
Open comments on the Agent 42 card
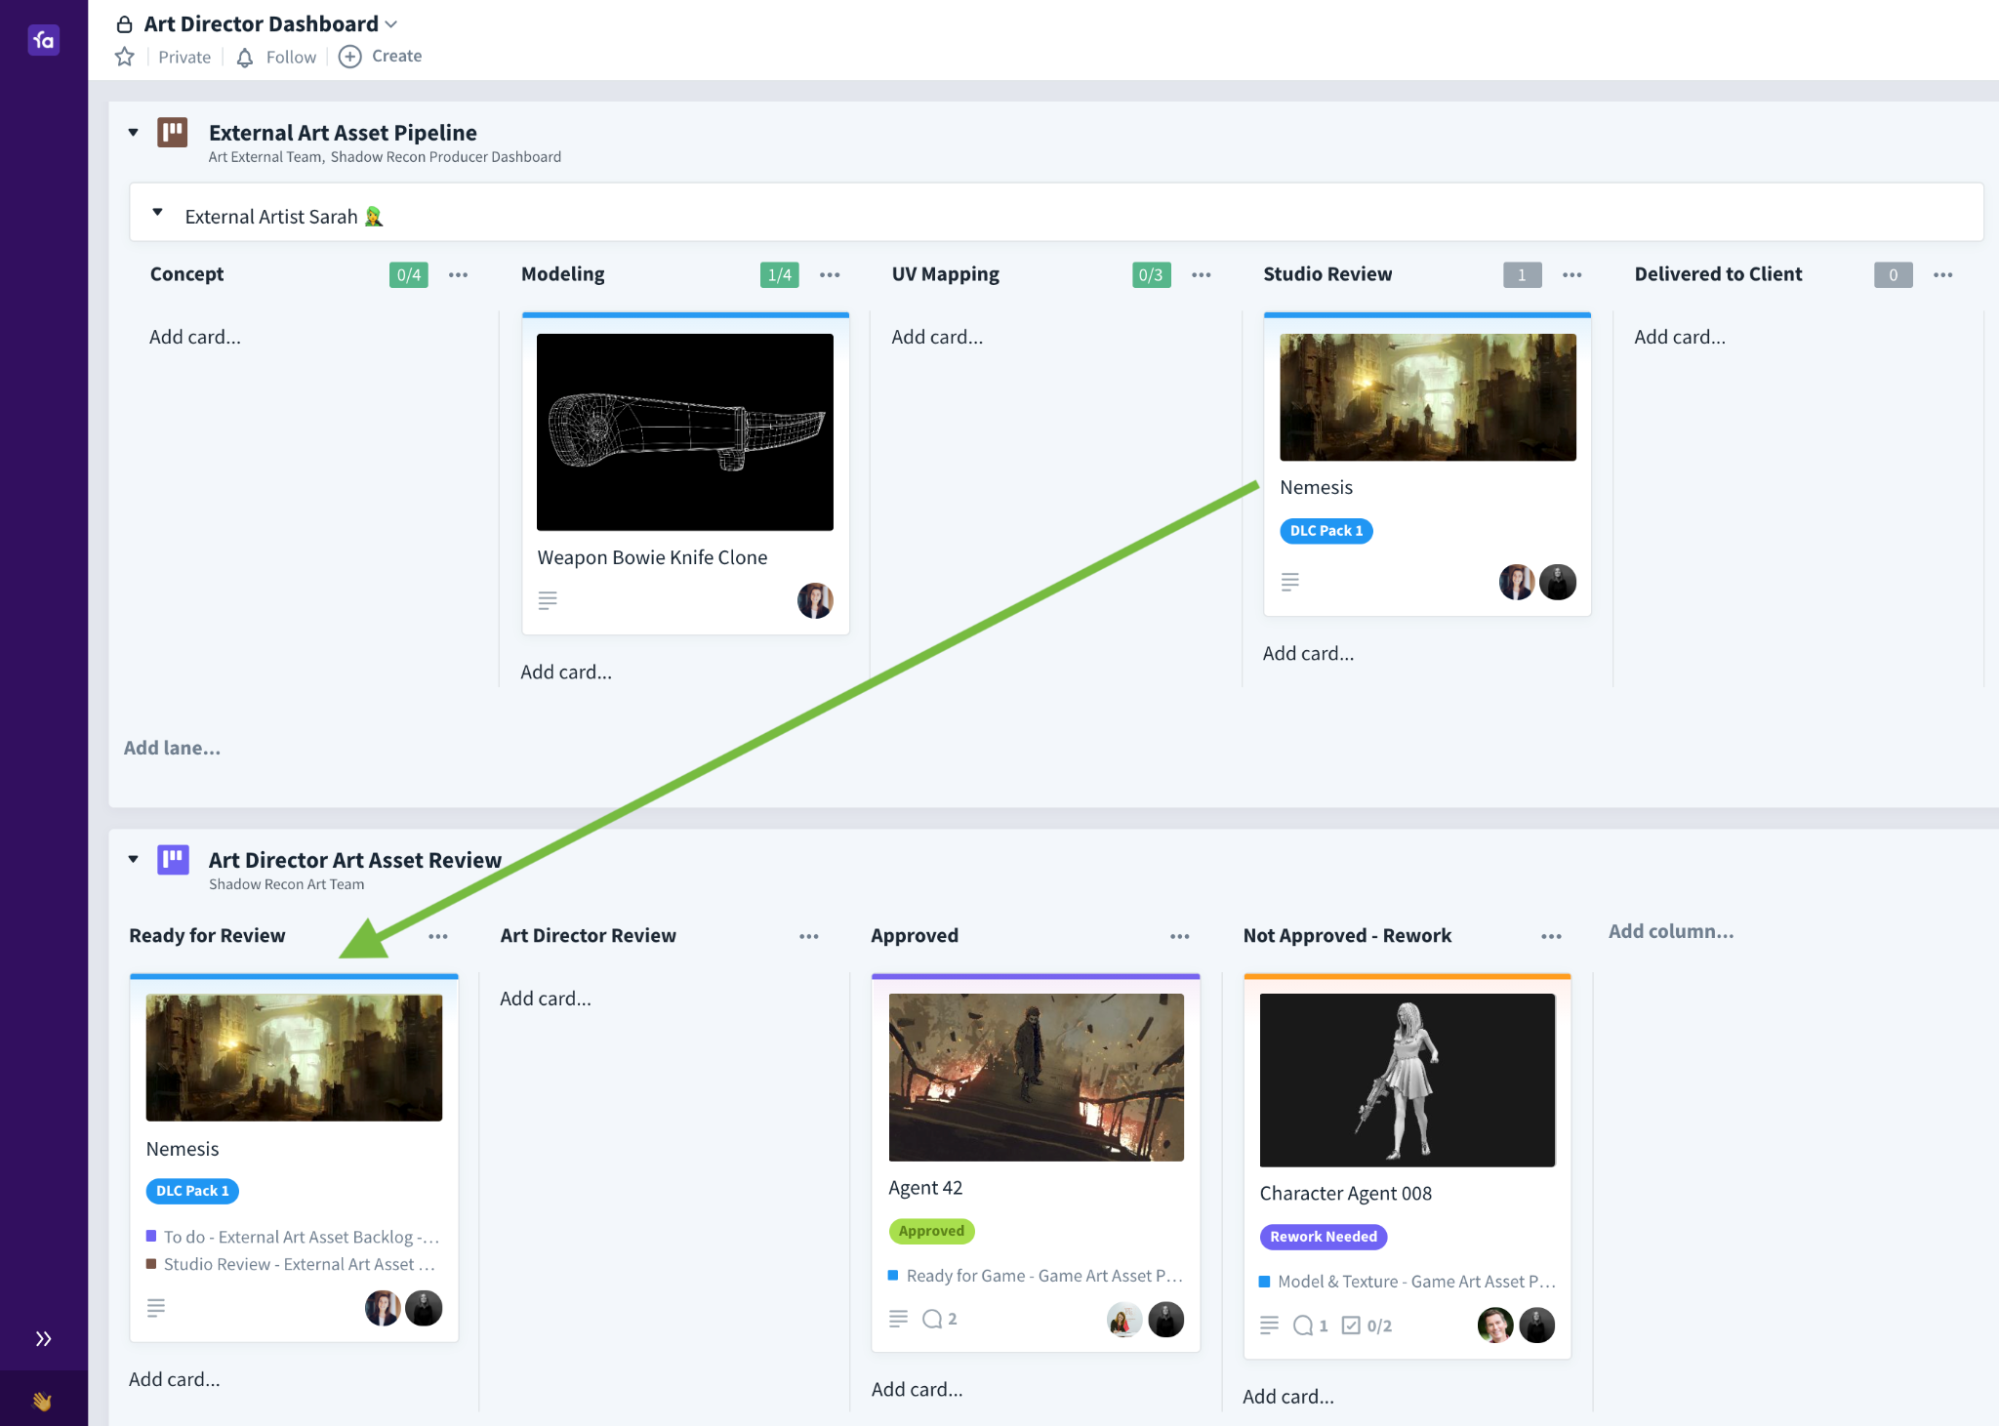click(x=934, y=1318)
